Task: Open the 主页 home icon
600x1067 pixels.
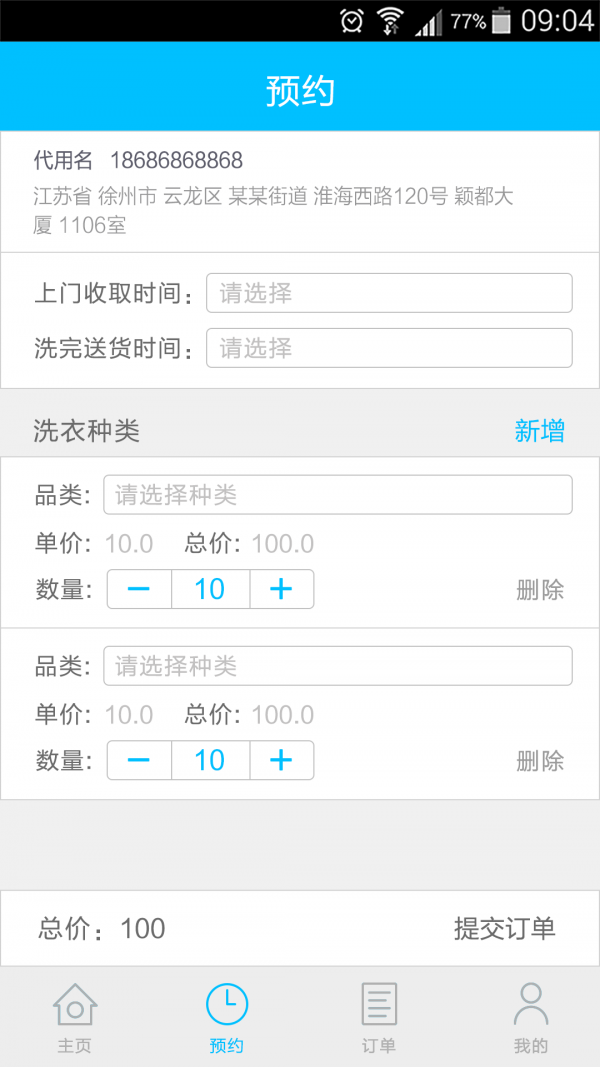Action: coord(75,1005)
